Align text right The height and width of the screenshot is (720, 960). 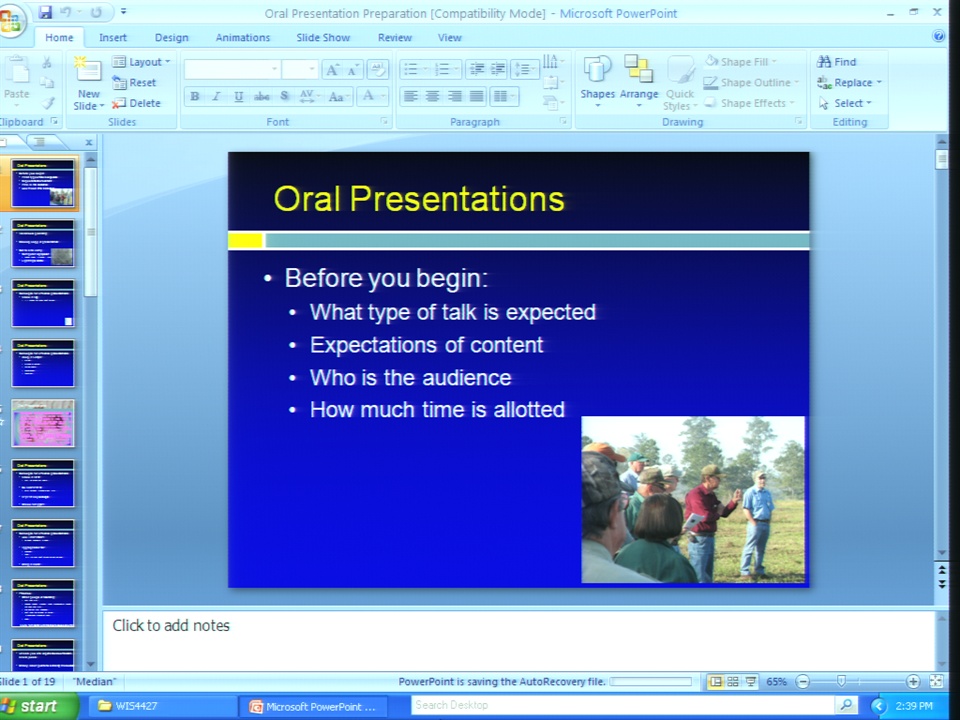[455, 96]
